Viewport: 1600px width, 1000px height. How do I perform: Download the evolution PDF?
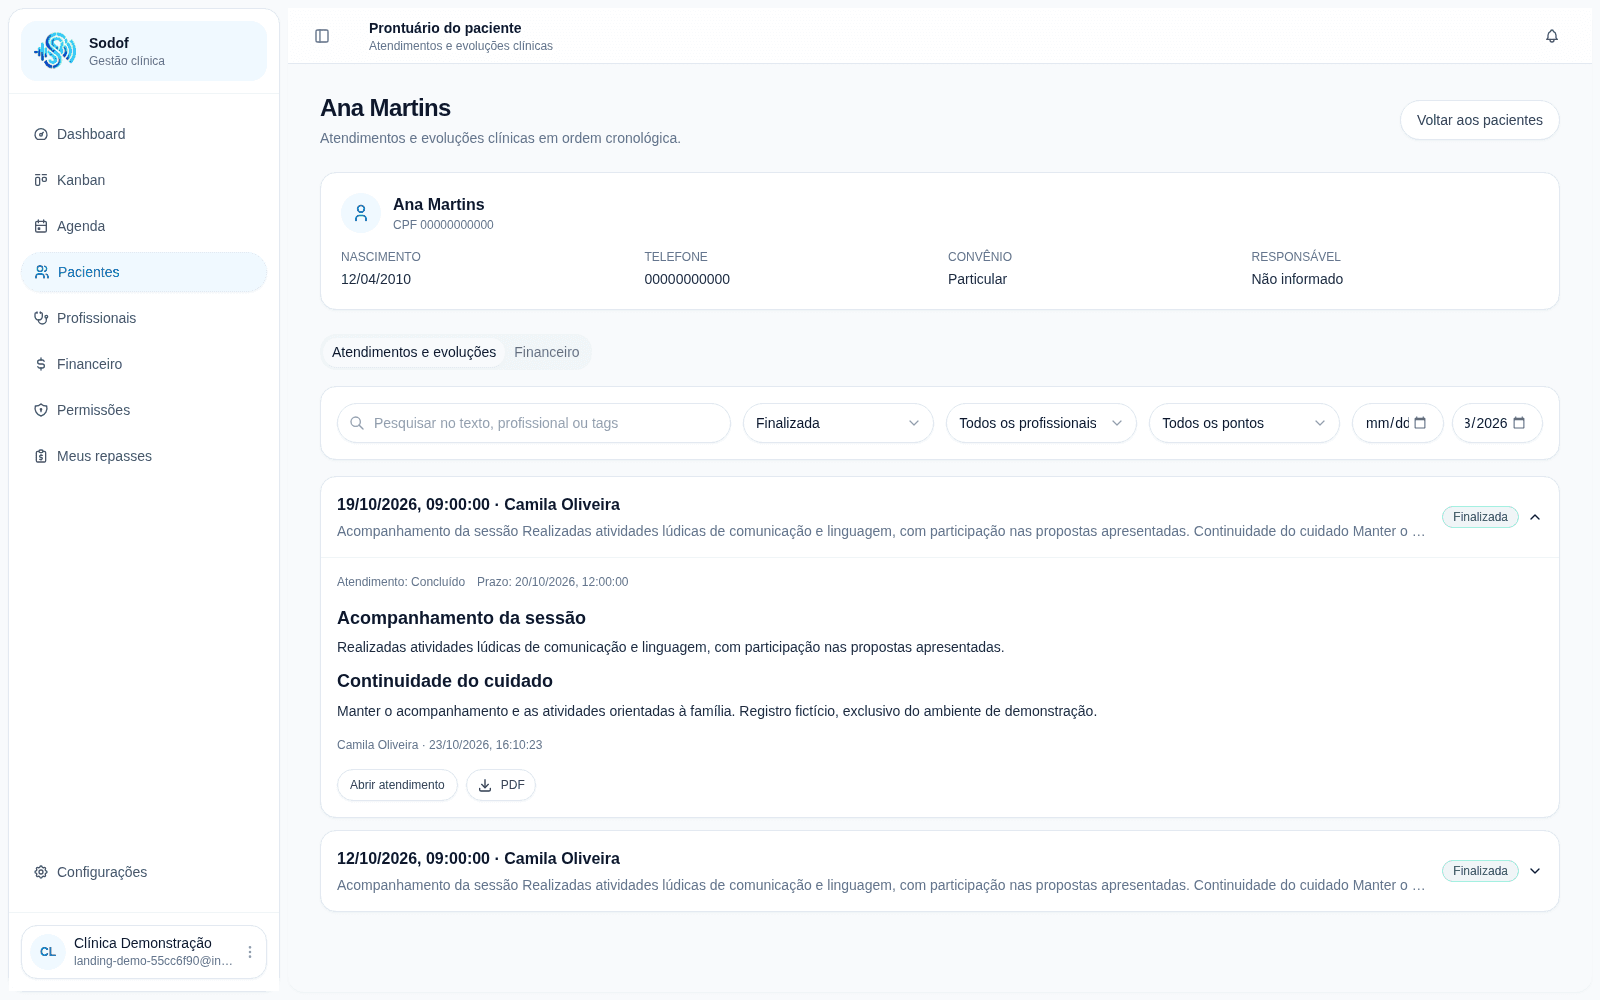pyautogui.click(x=501, y=785)
